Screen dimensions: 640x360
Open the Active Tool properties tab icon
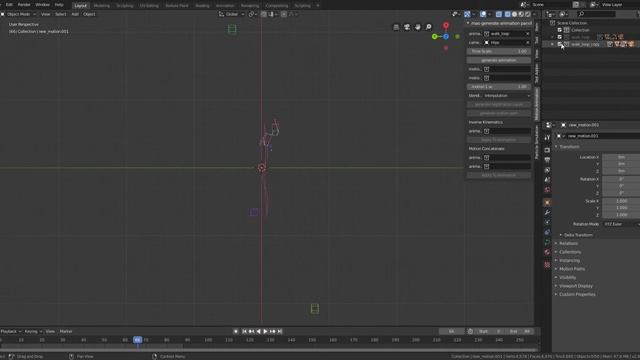tap(547, 138)
